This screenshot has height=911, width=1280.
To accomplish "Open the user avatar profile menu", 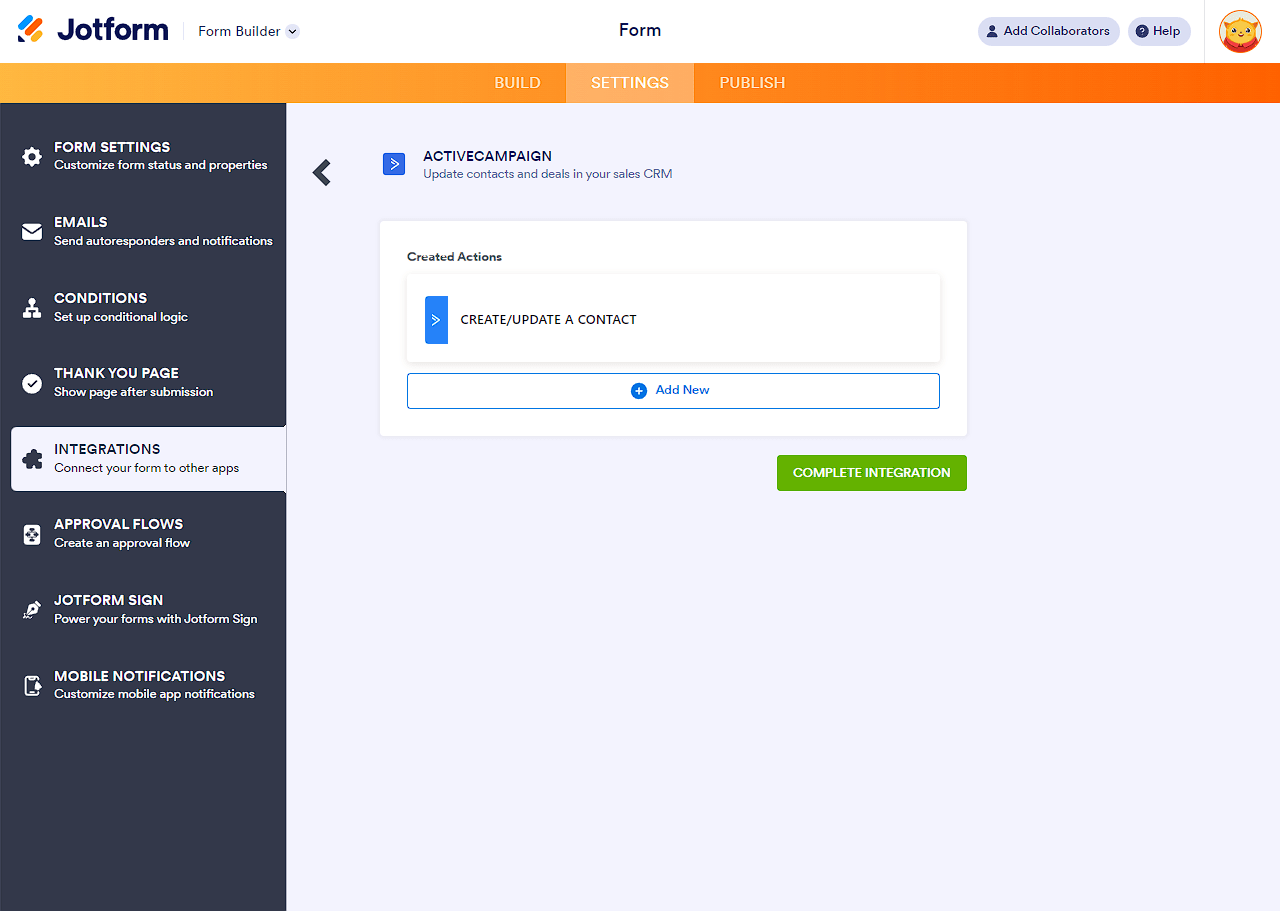I will pos(1240,31).
